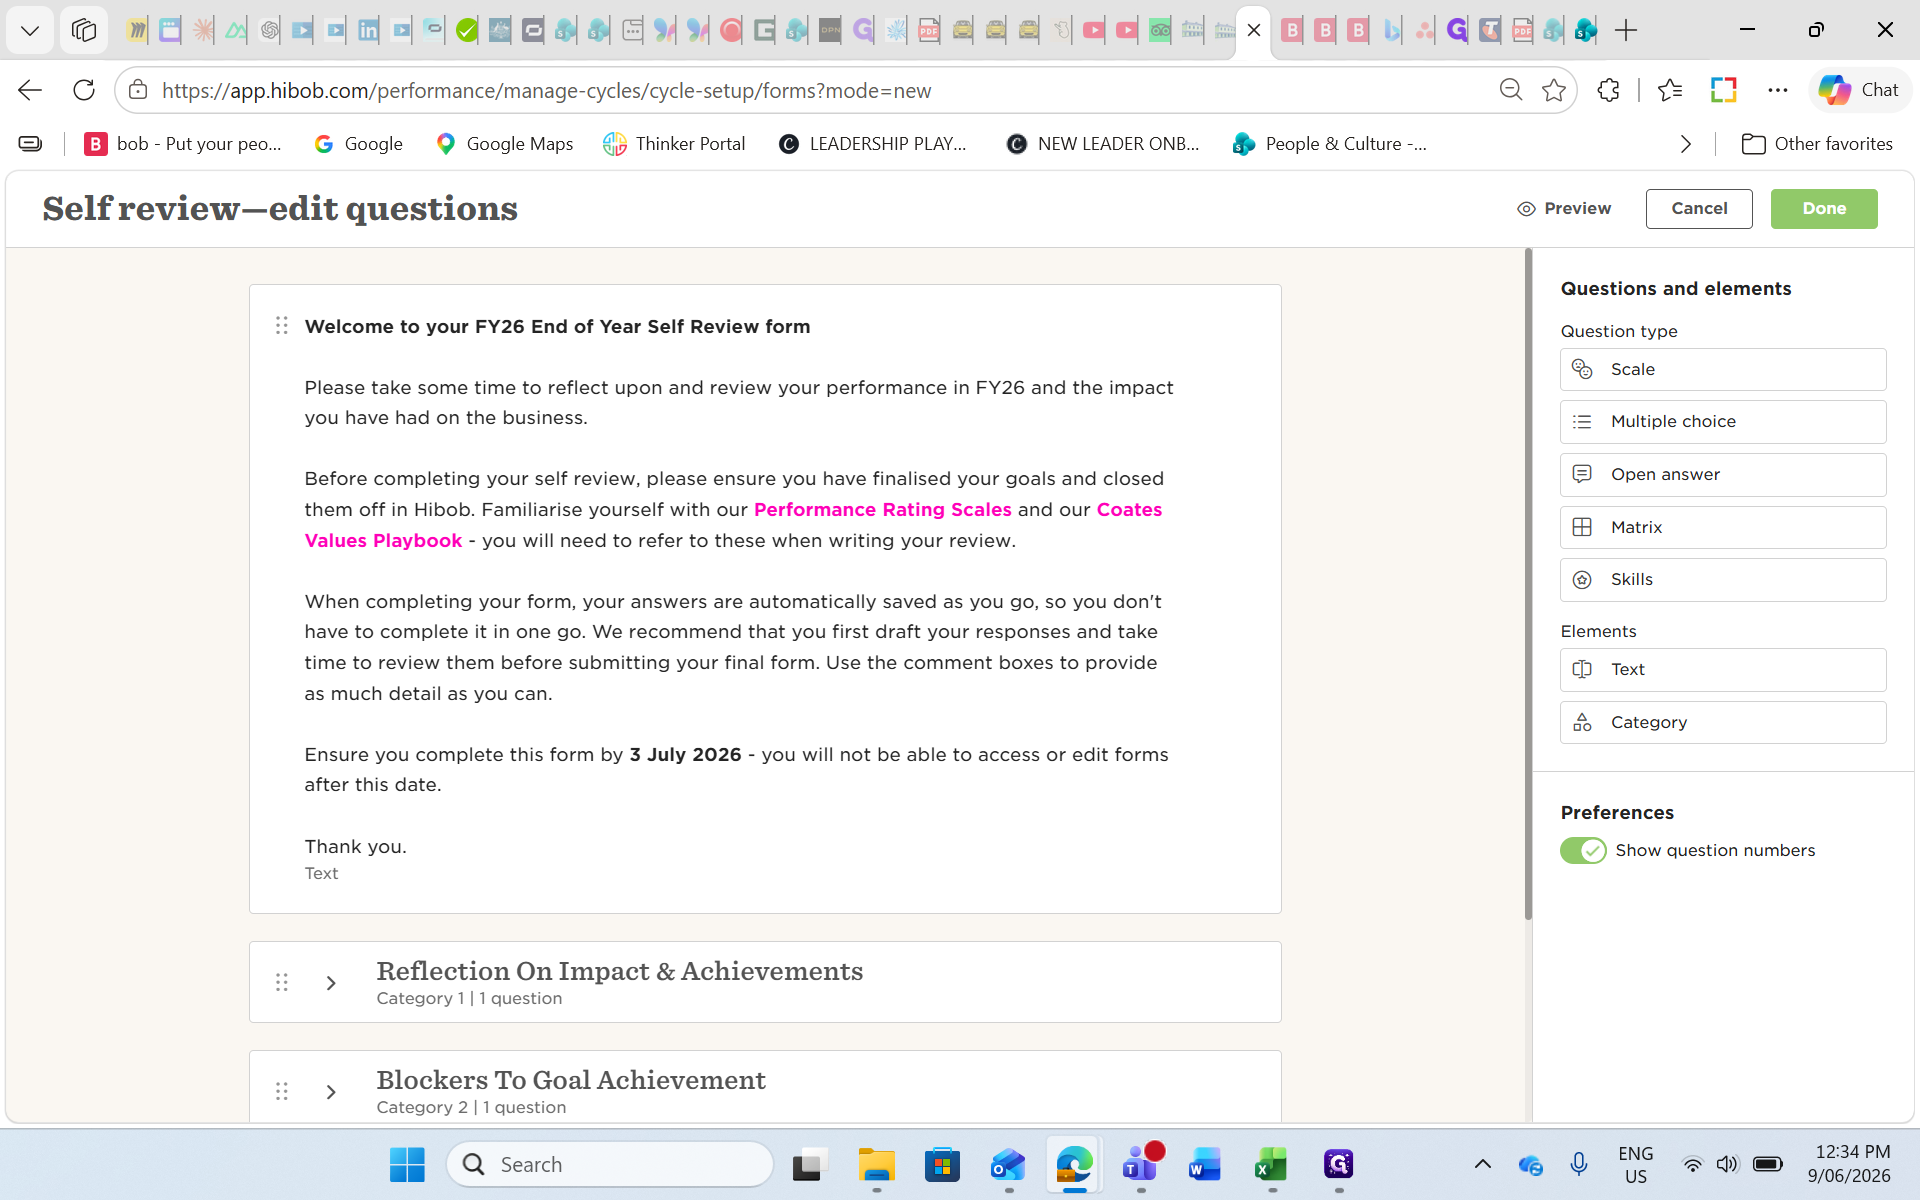
Task: Add a Skills question type
Action: 1722,580
